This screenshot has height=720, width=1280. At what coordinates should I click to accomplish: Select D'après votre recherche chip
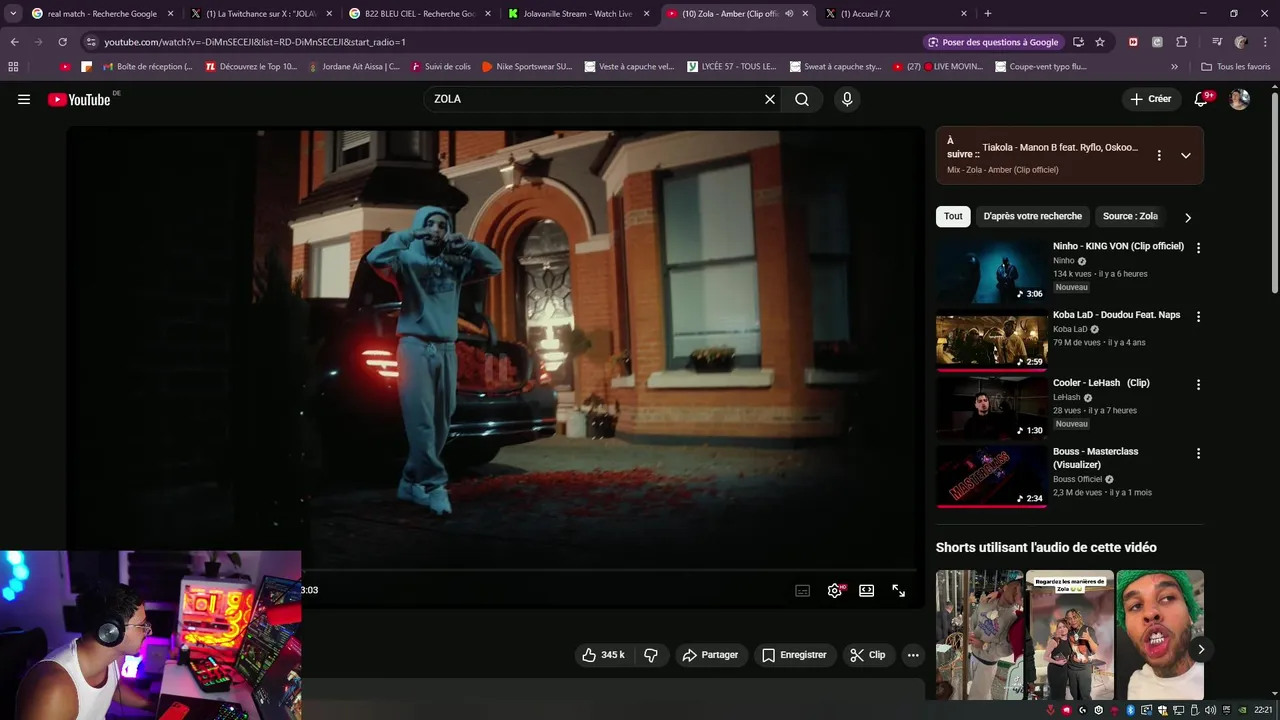click(x=1032, y=216)
